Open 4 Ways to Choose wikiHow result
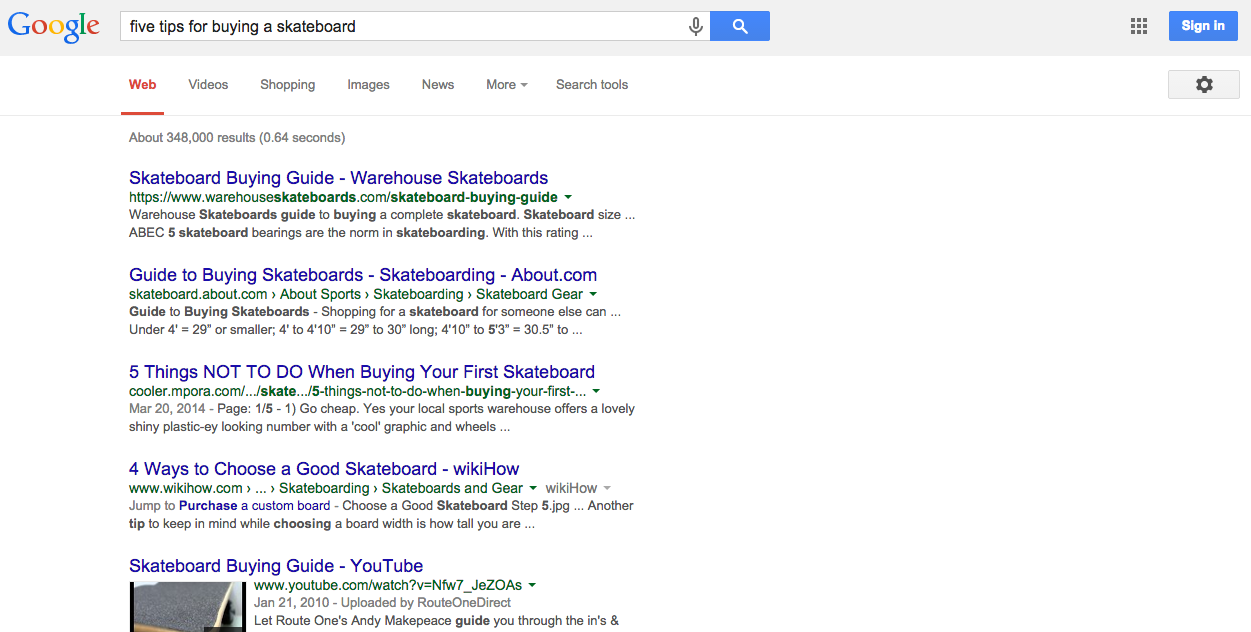 pyautogui.click(x=324, y=469)
